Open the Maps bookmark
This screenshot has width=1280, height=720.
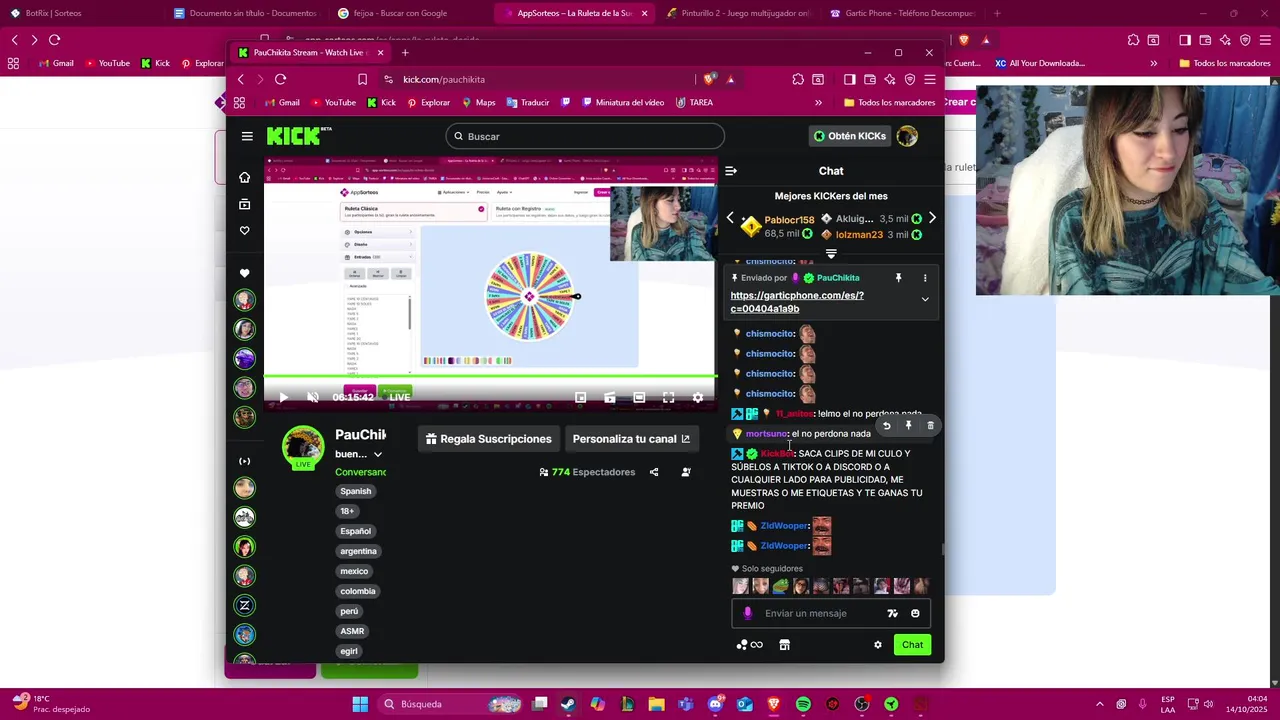tap(478, 102)
